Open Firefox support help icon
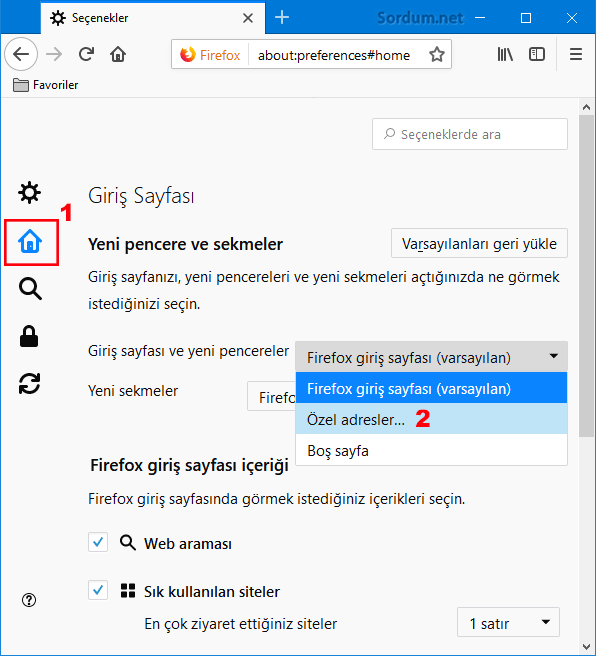This screenshot has width=596, height=656. [x=29, y=600]
